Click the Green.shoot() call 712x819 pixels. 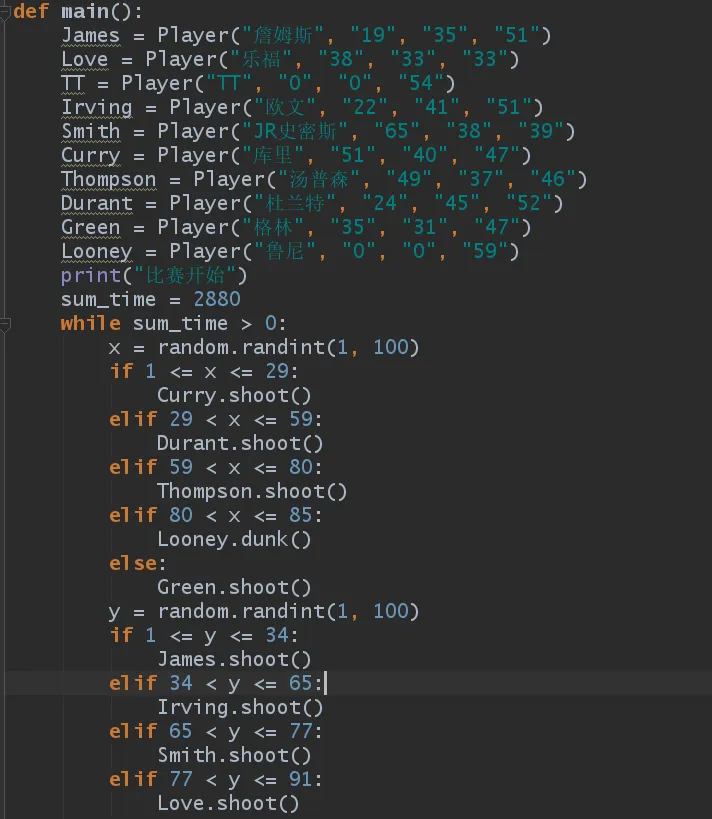coord(234,588)
